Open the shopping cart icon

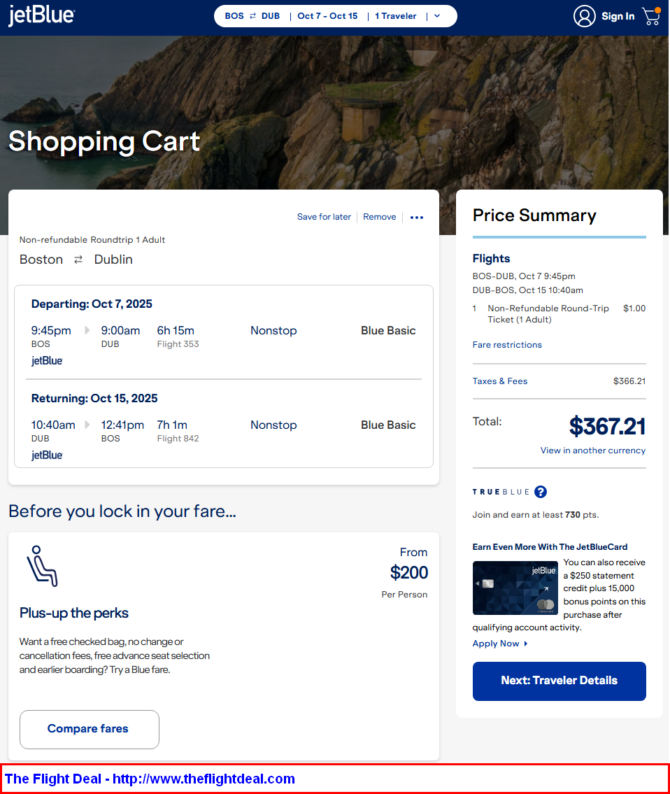[x=651, y=16]
